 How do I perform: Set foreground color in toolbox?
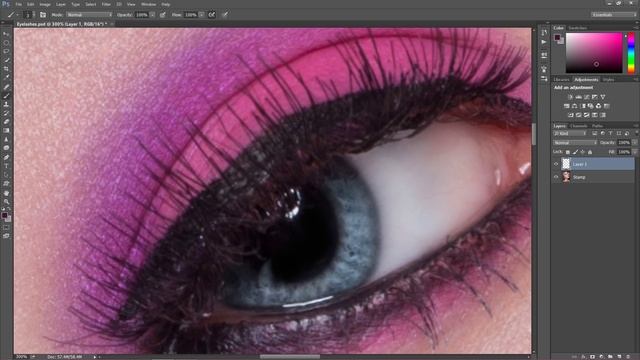4,215
